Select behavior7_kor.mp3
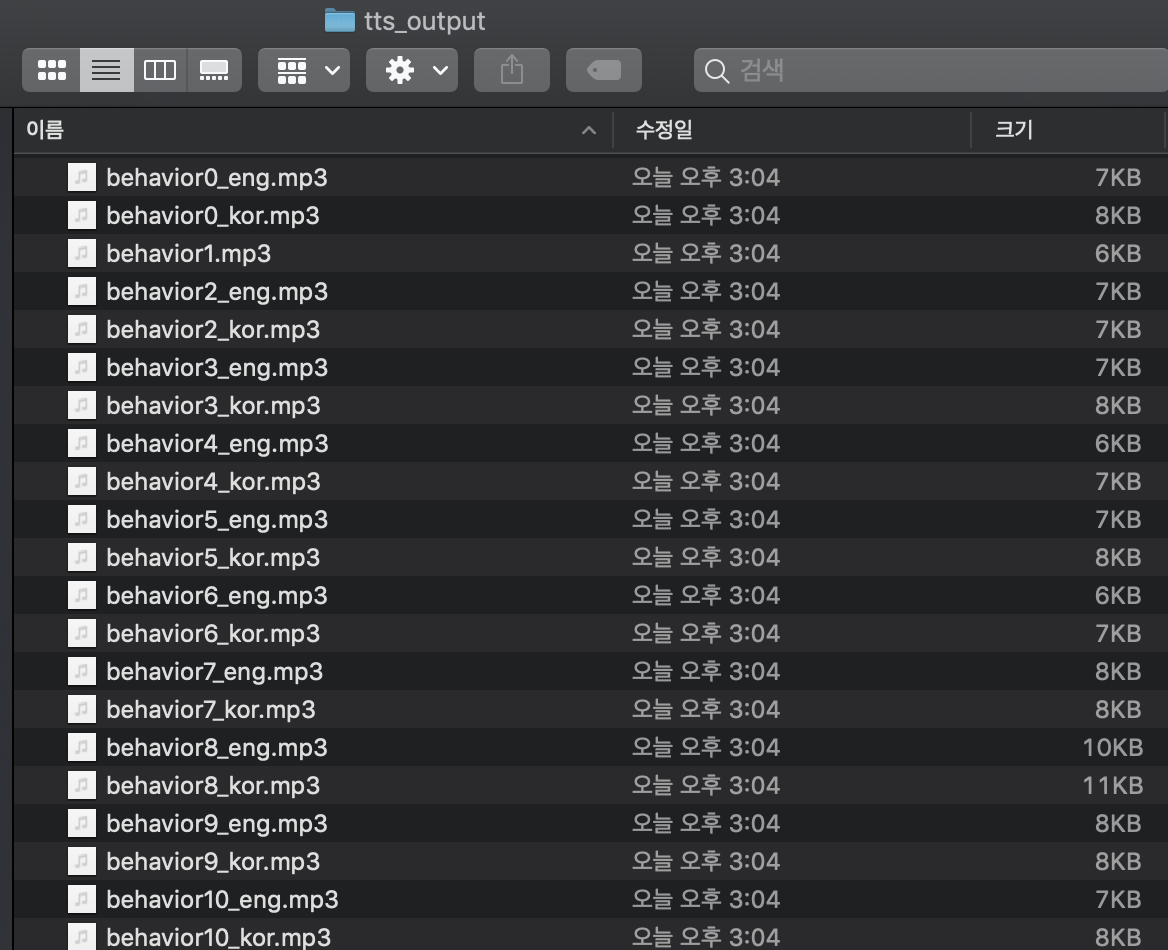The height and width of the screenshot is (950, 1168). click(x=591, y=709)
